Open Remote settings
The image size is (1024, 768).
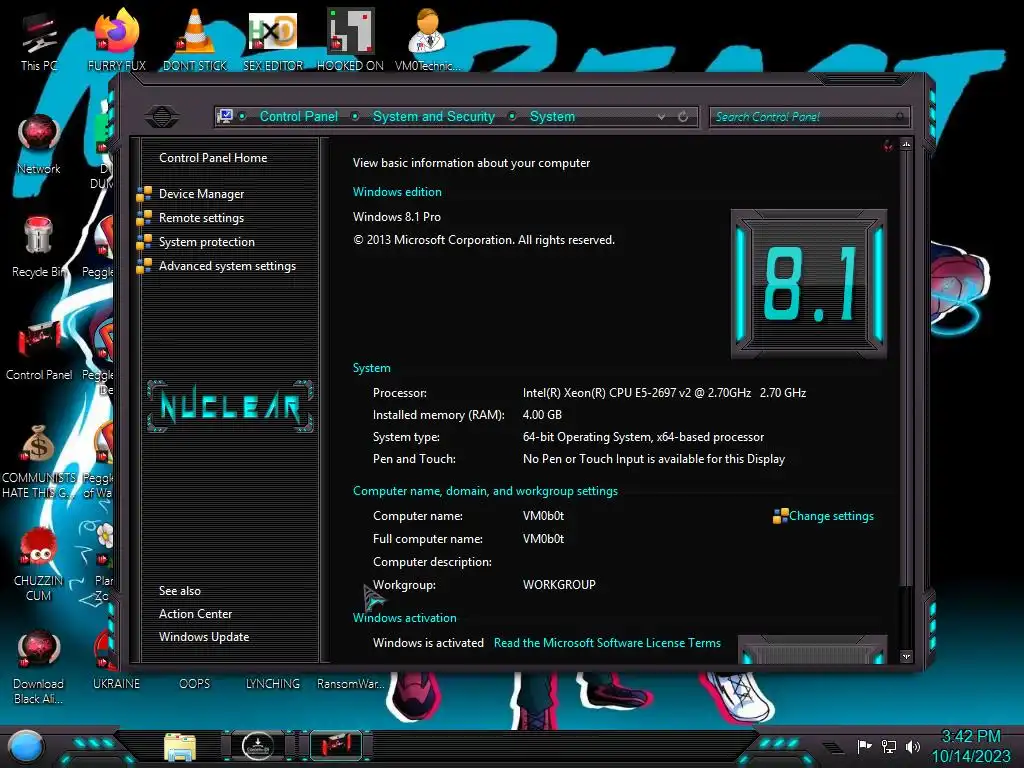201,218
